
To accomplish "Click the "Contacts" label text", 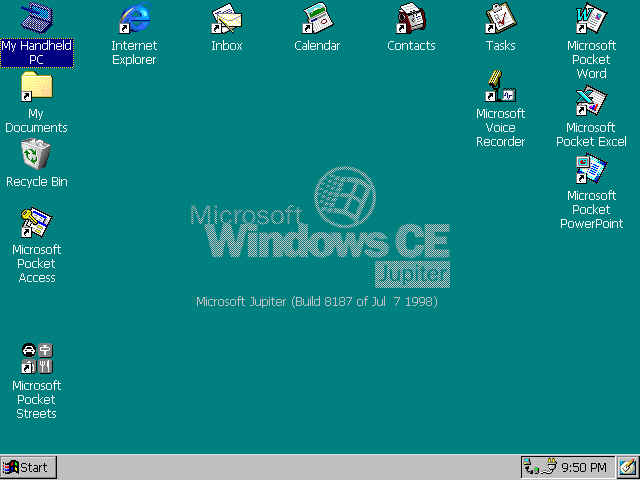I will click(411, 46).
